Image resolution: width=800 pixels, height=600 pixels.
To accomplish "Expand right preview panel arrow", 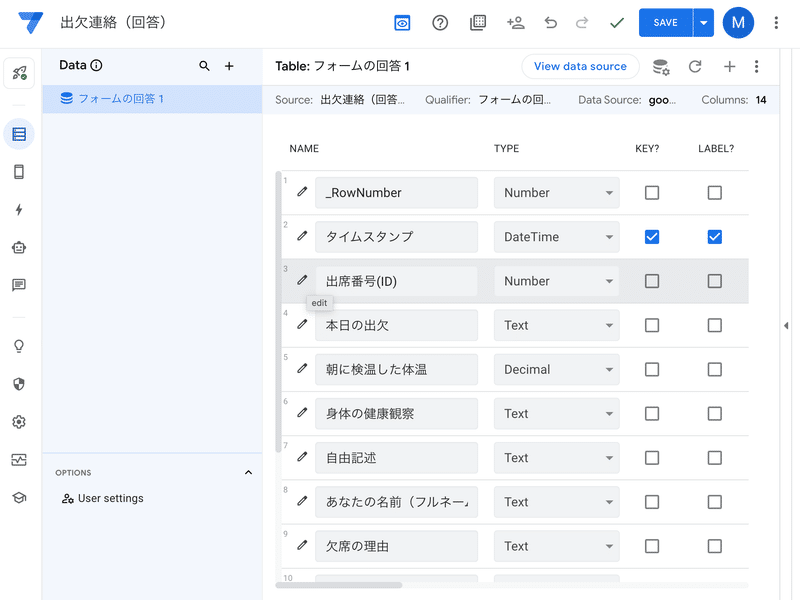I will 786,326.
